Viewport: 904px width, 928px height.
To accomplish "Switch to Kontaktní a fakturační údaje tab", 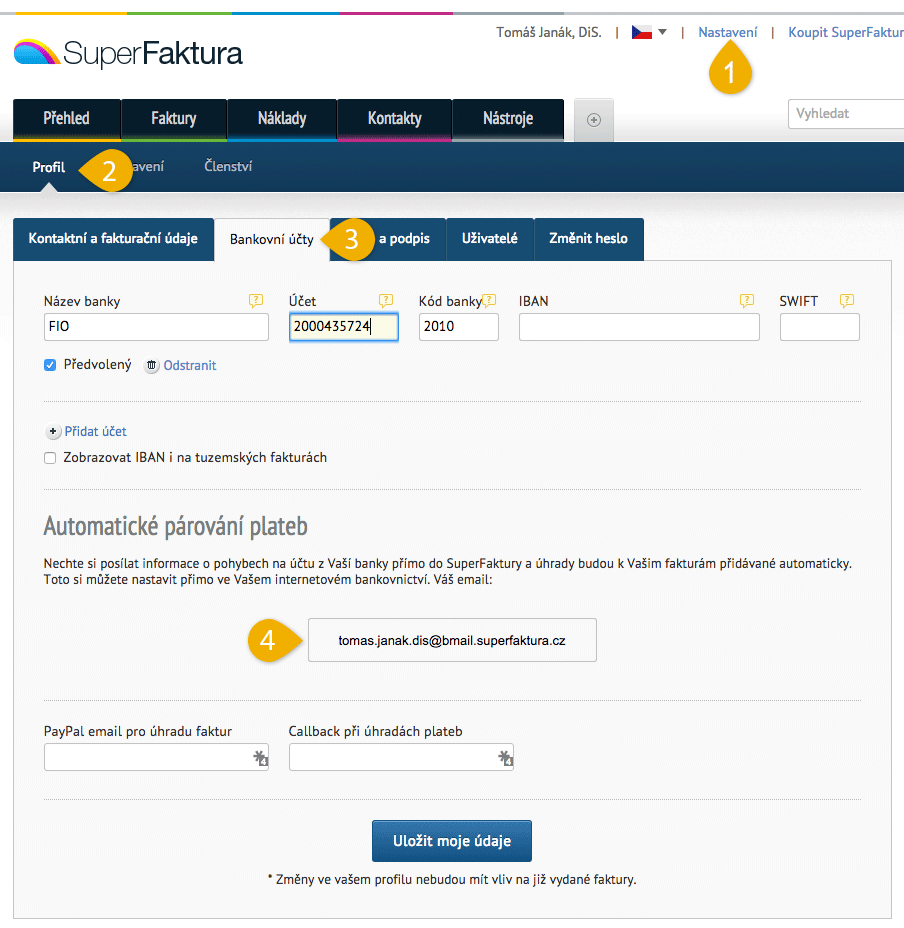I will 113,239.
